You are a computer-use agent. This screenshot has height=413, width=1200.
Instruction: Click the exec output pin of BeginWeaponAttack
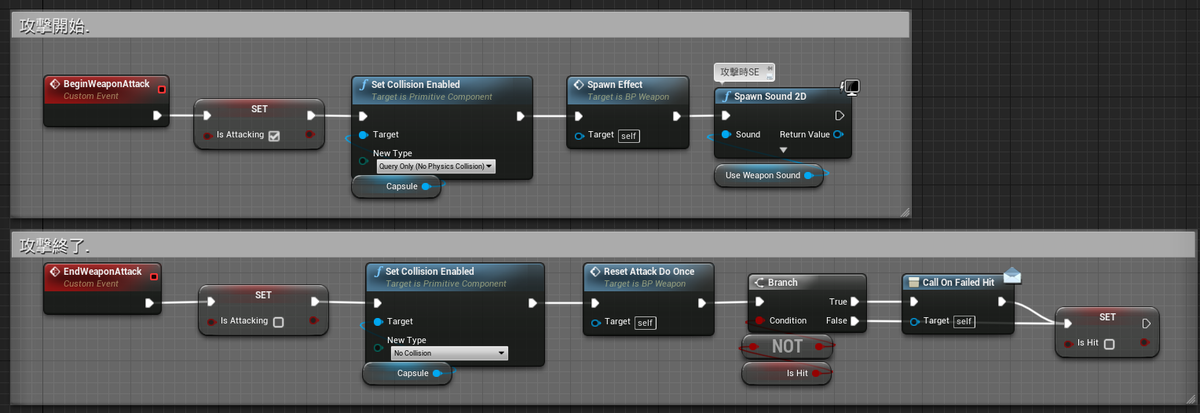click(157, 115)
